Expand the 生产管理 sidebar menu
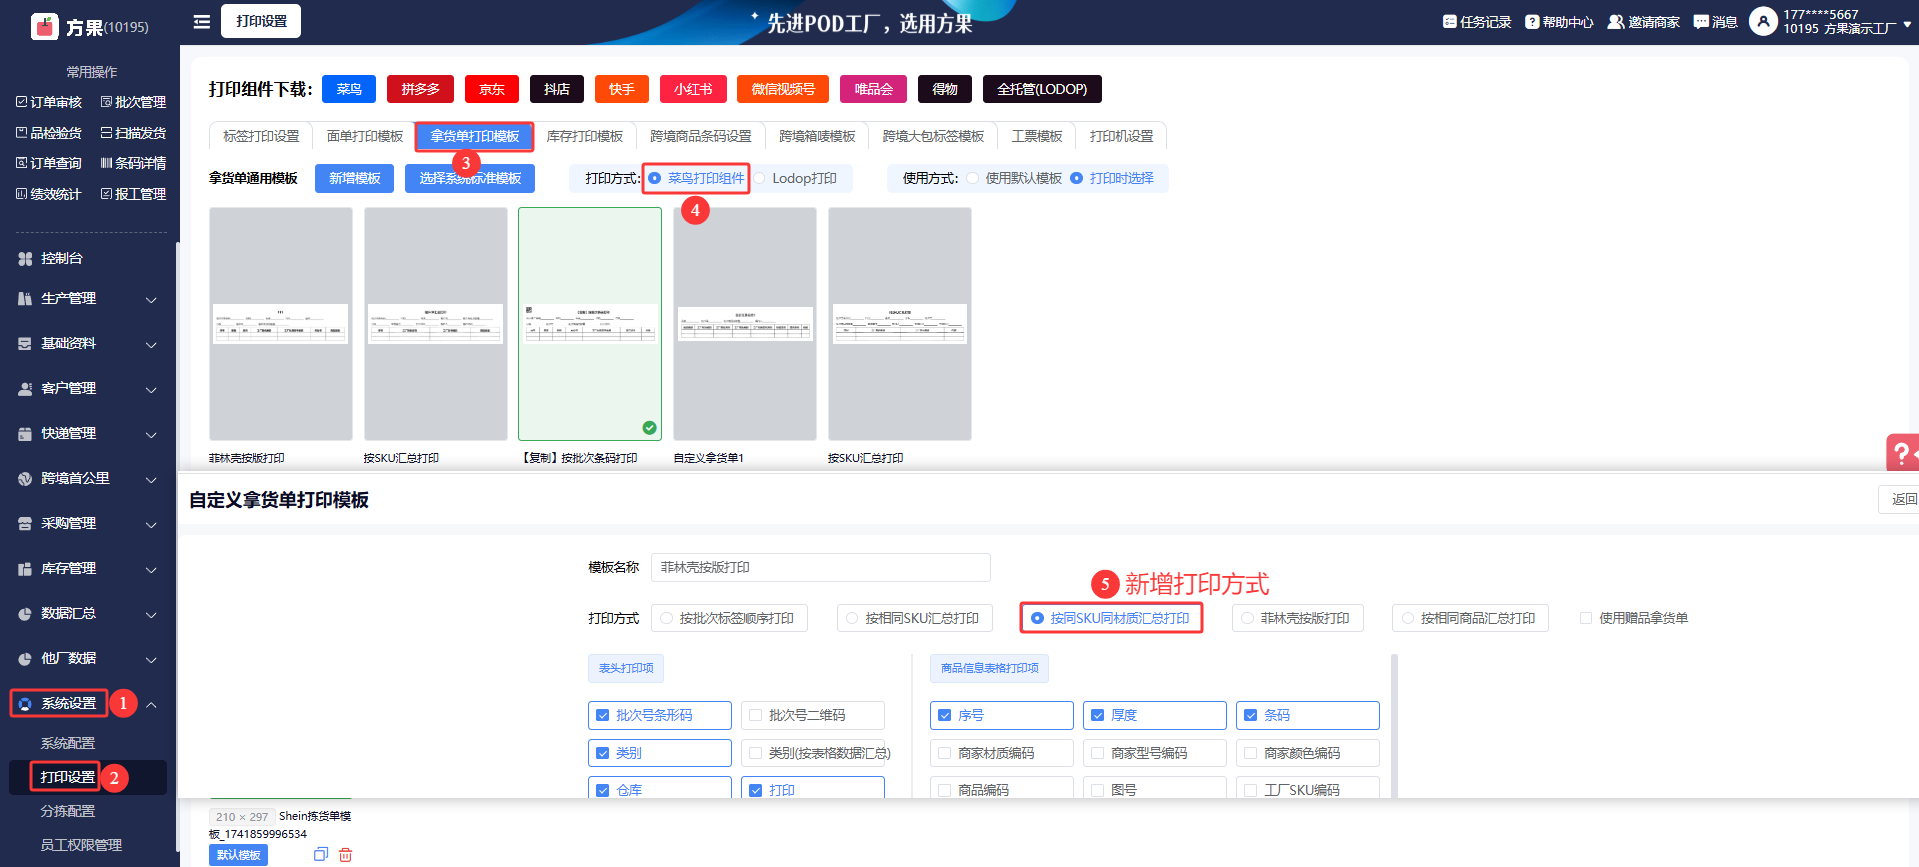1919x867 pixels. [88, 299]
